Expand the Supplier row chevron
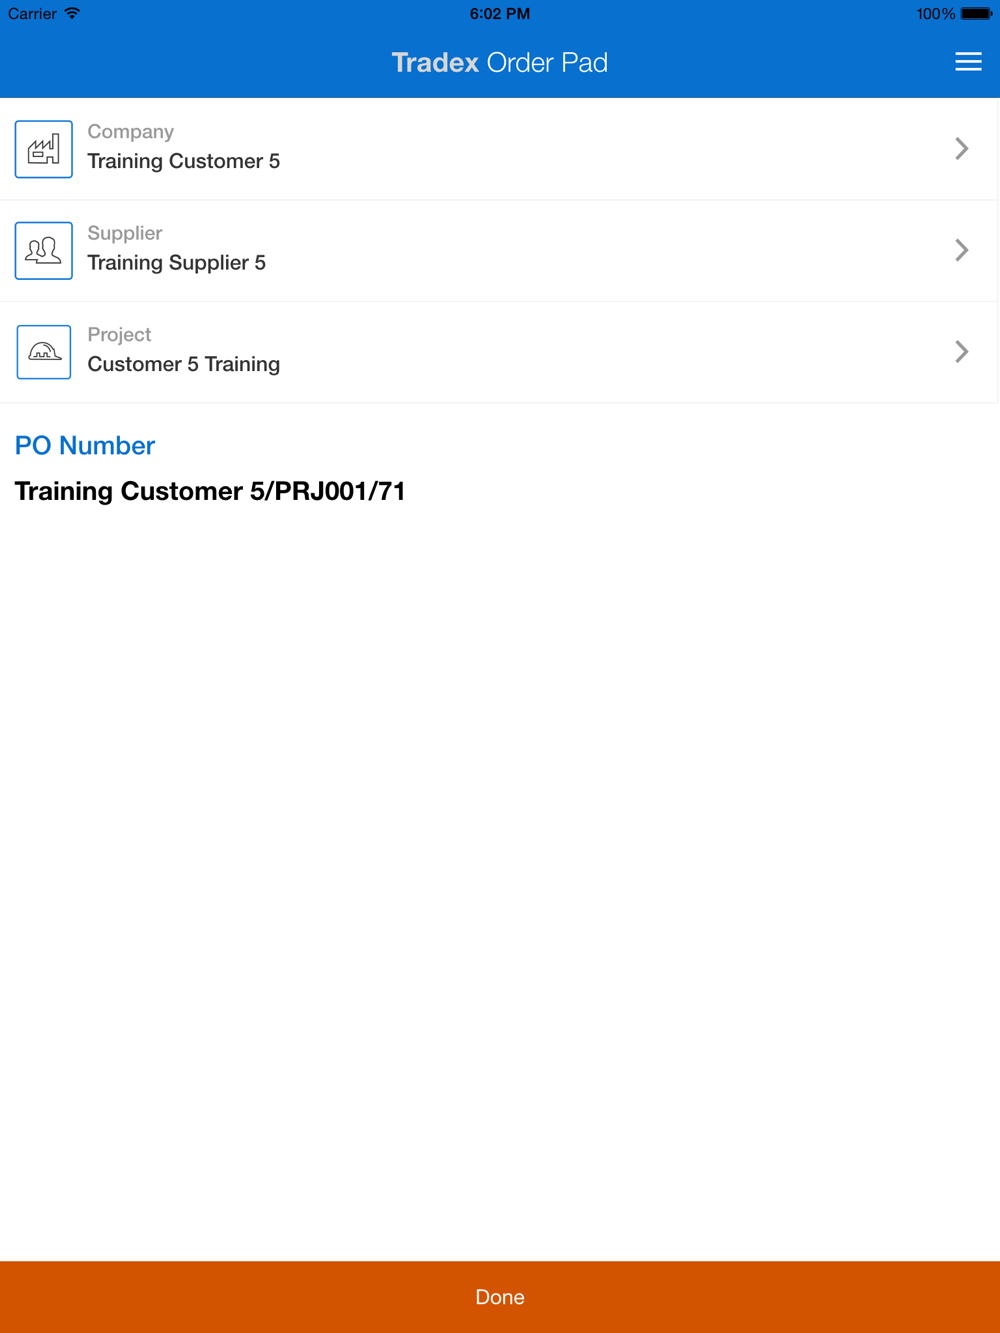Viewport: 1000px width, 1333px height. [961, 250]
